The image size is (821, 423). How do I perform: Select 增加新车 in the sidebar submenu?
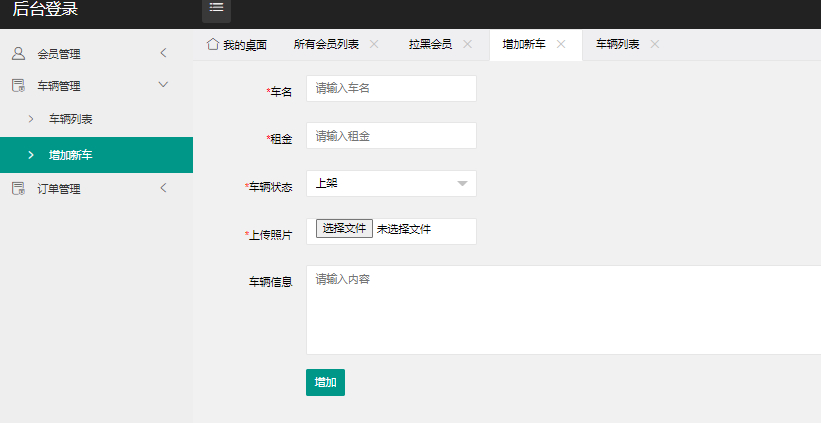click(x=96, y=155)
